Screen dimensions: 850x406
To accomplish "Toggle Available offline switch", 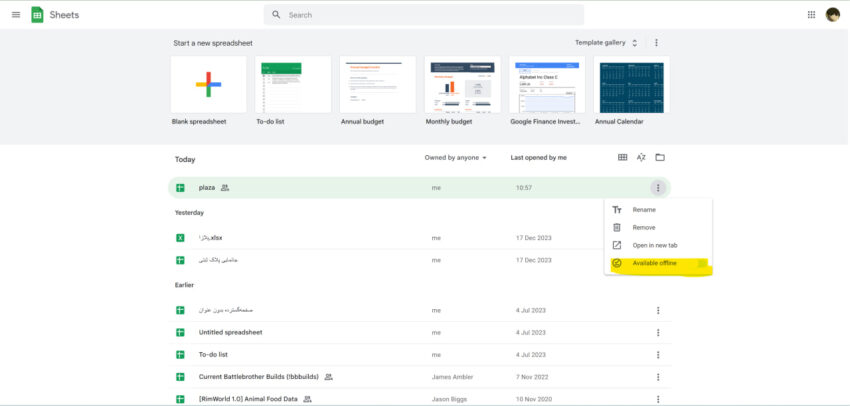I will [701, 263].
